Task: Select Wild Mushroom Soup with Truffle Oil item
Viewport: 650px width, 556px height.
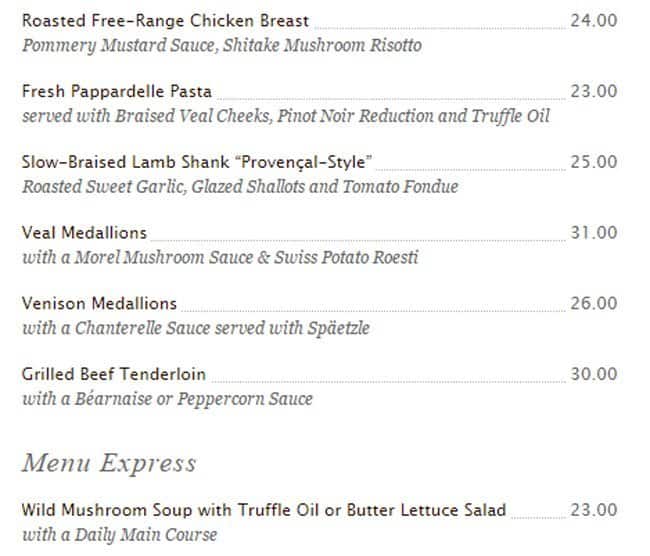Action: click(x=264, y=510)
